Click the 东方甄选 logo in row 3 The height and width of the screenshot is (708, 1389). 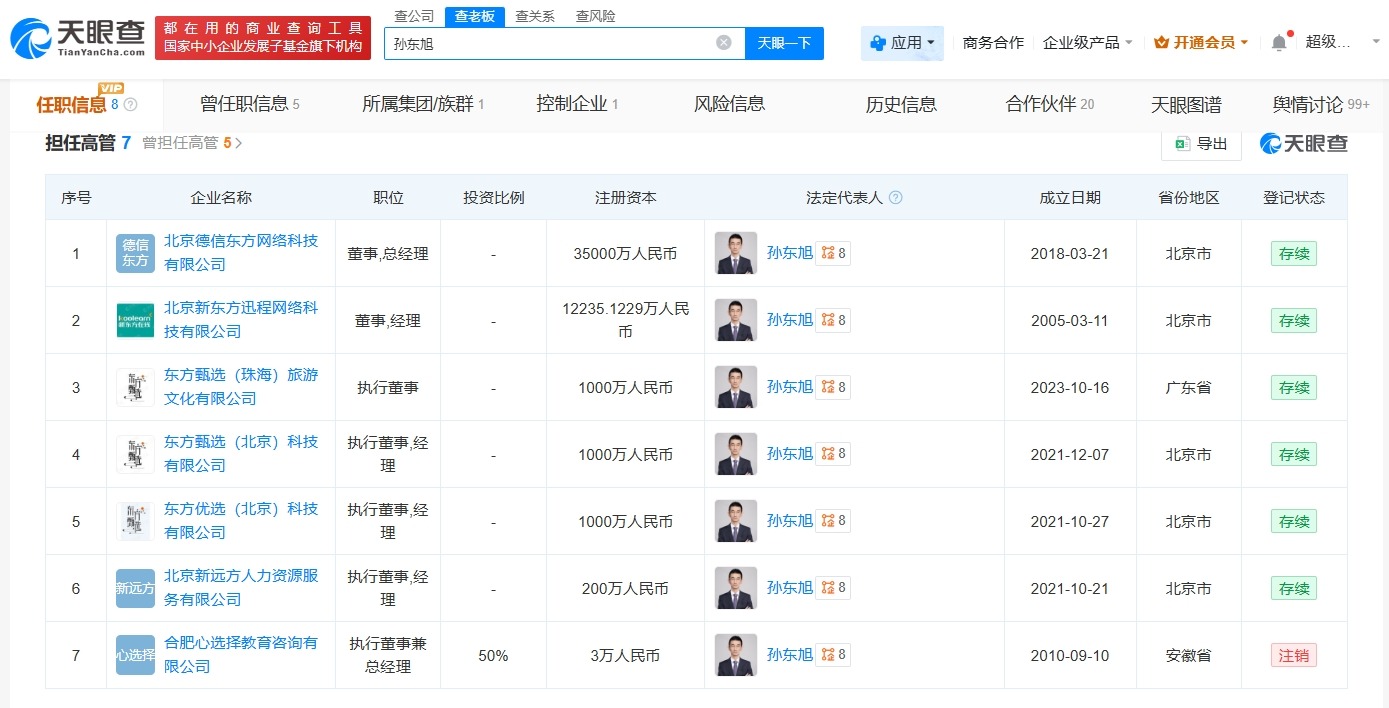pyautogui.click(x=135, y=387)
